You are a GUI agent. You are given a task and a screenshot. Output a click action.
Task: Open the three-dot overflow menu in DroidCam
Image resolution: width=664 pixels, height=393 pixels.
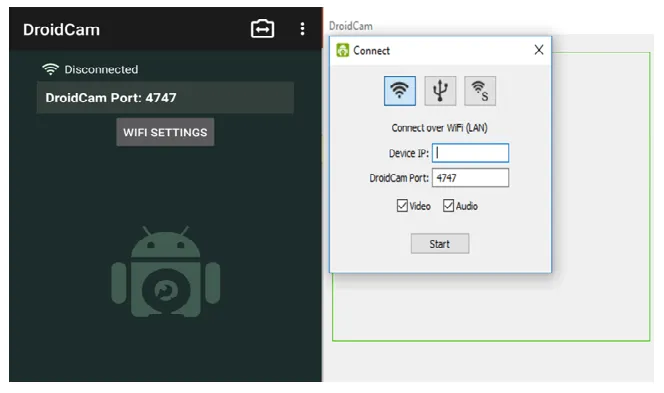point(302,29)
